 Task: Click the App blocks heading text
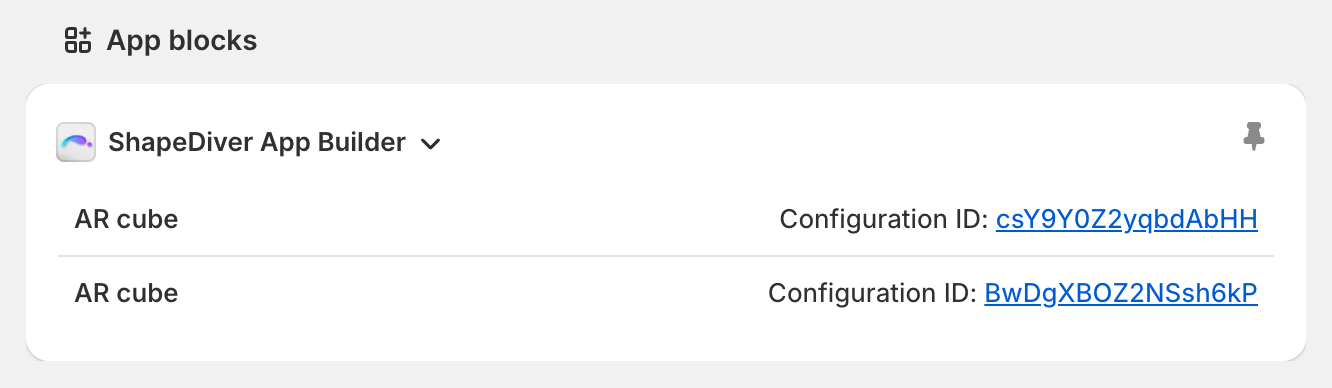[x=182, y=41]
